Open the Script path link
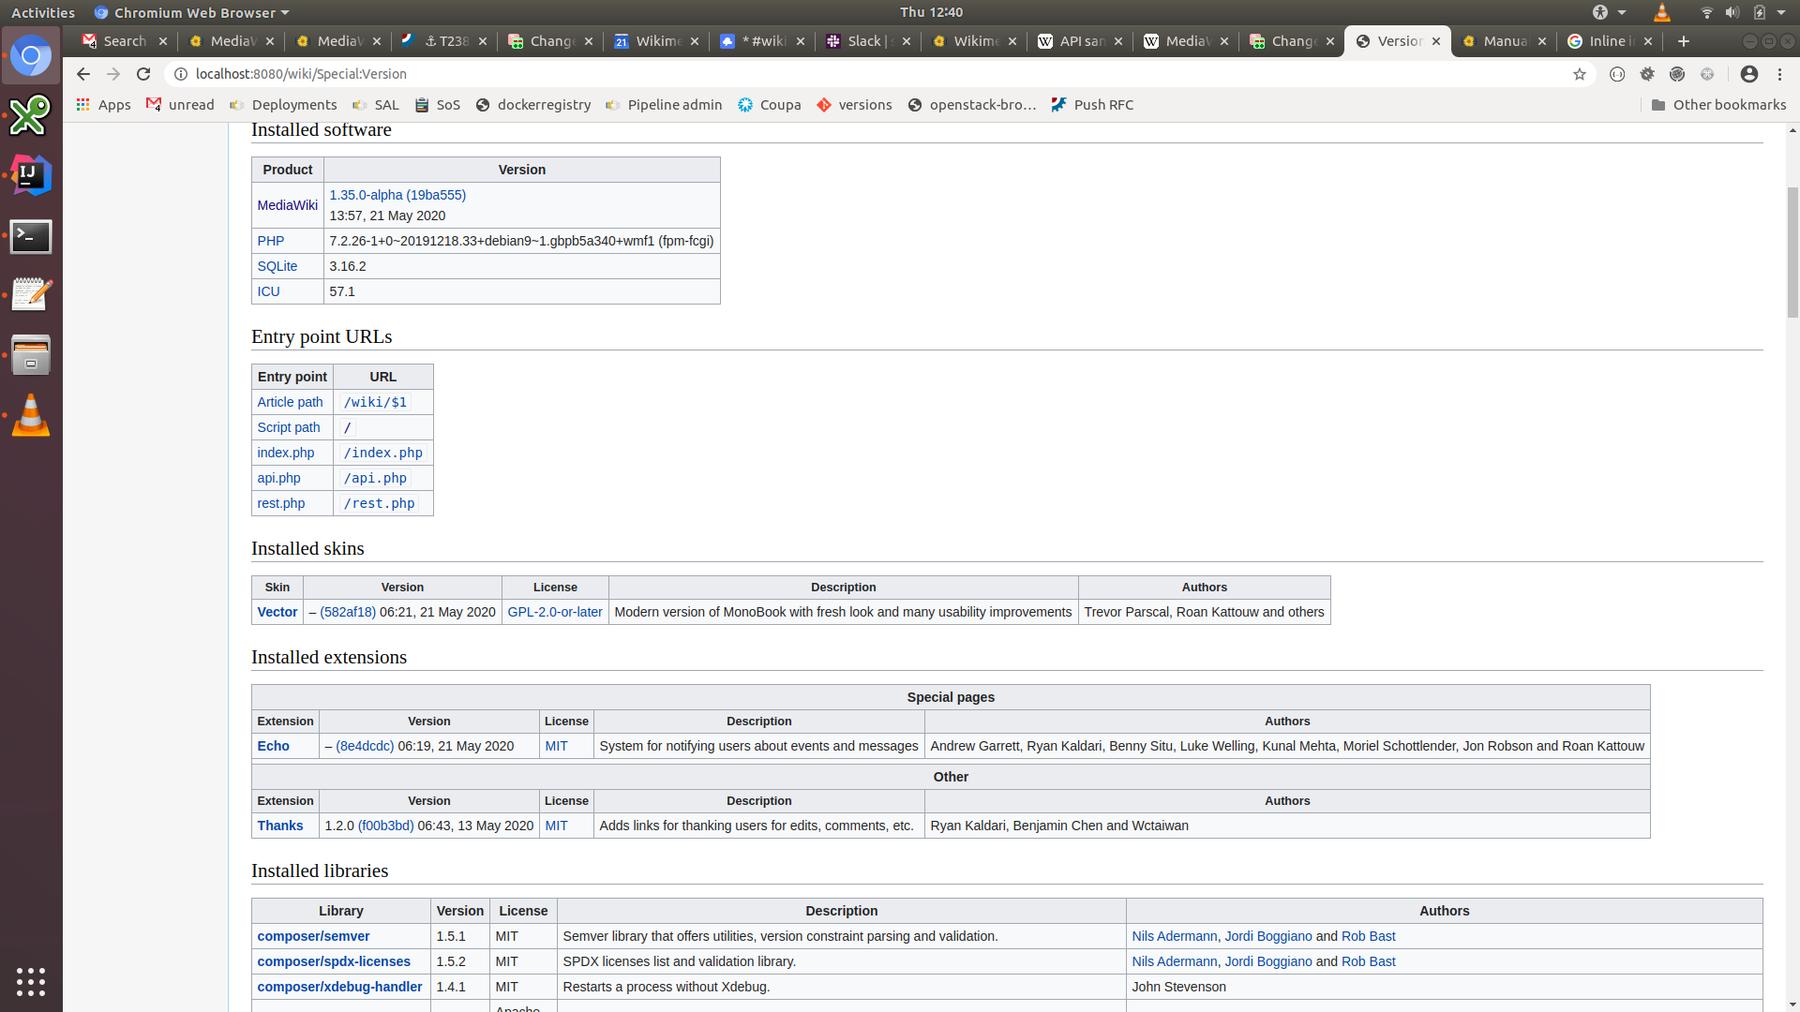The width and height of the screenshot is (1800, 1012). coord(288,427)
